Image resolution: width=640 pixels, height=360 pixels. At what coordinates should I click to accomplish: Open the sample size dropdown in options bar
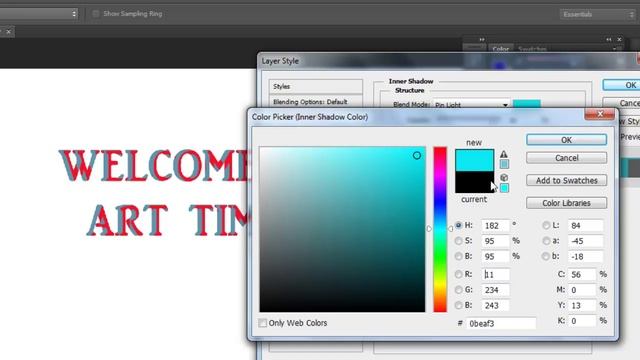coord(39,14)
